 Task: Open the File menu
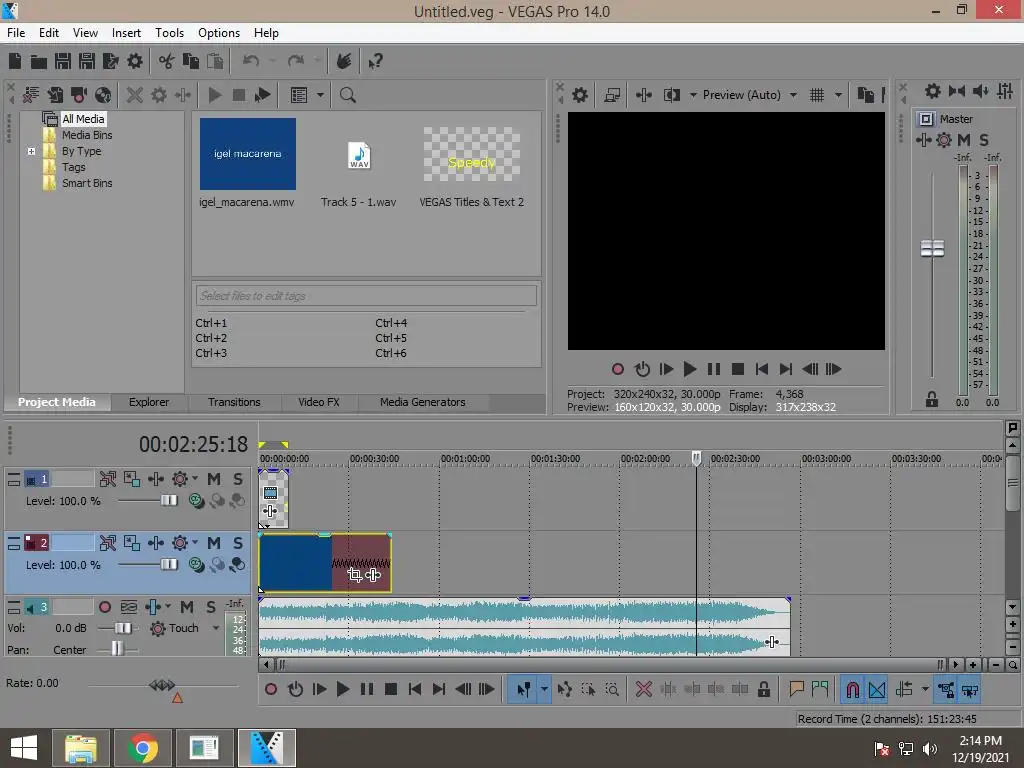[x=16, y=33]
